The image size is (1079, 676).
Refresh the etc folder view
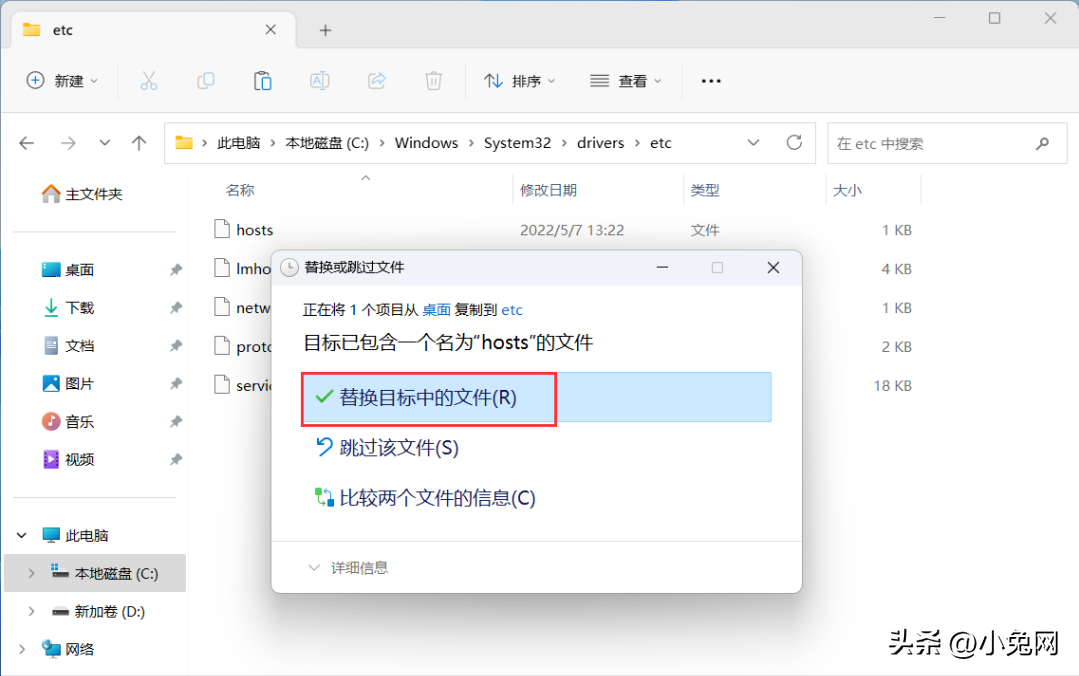point(795,143)
